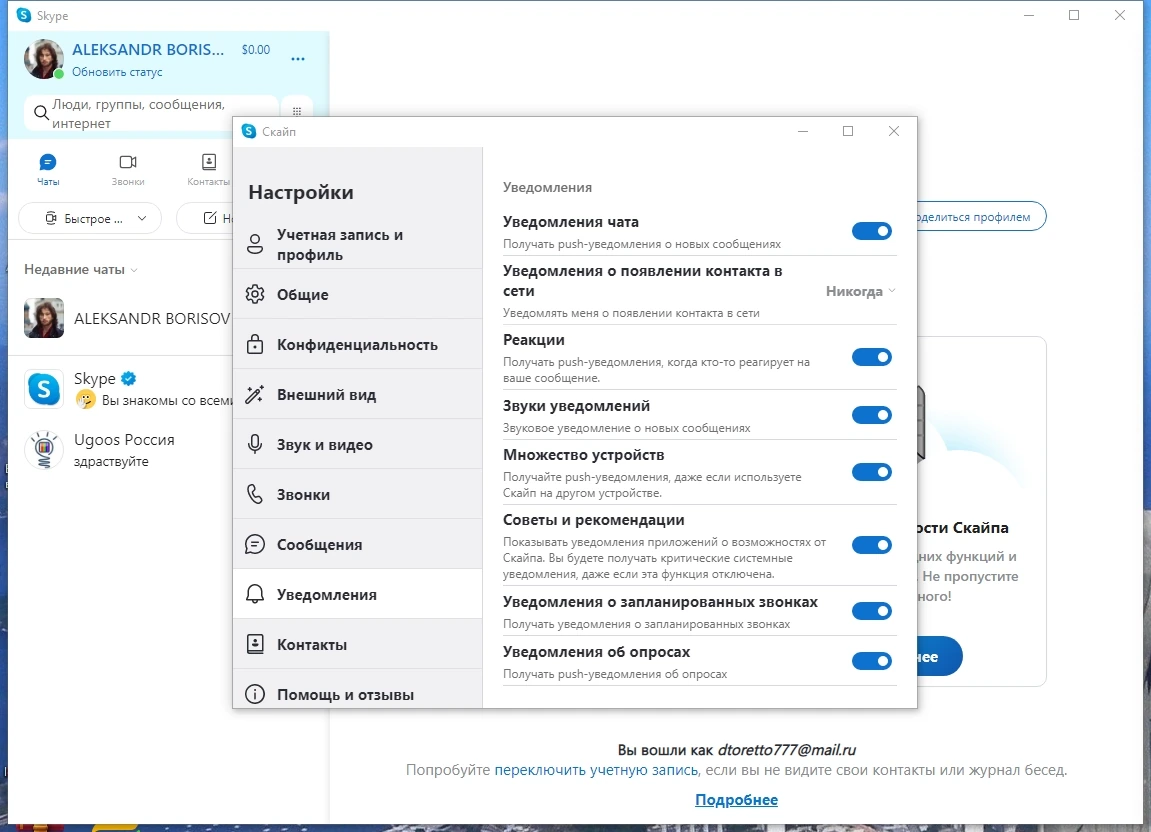Click the Настройки heading in settings
Viewport: 1151px width, 832px height.
(301, 192)
